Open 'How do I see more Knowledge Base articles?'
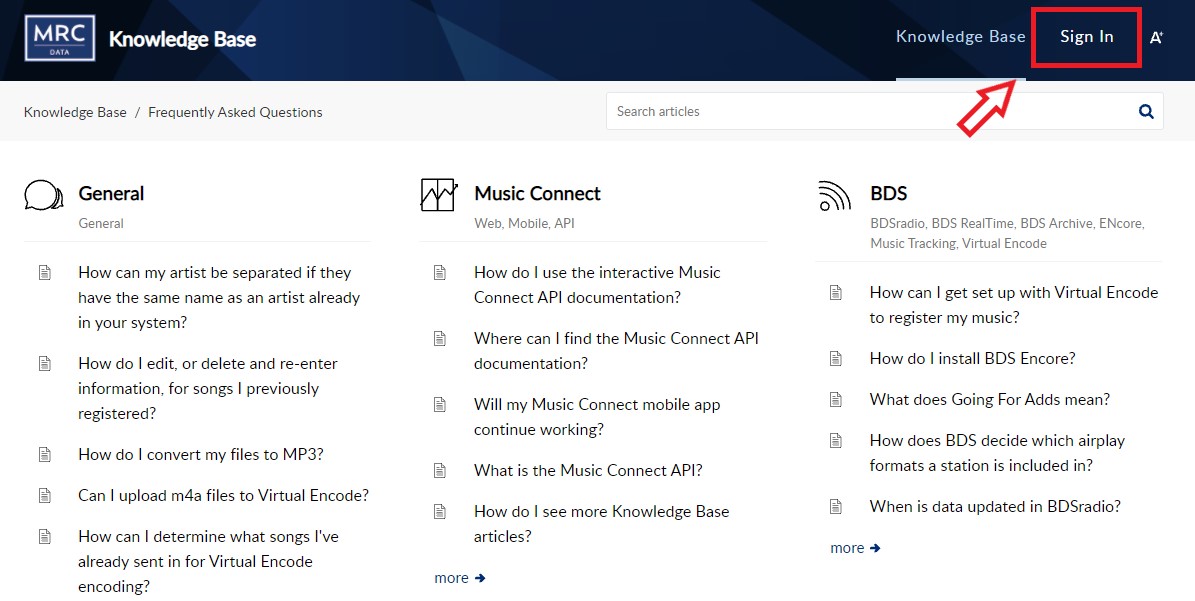The image size is (1195, 601). click(x=601, y=524)
